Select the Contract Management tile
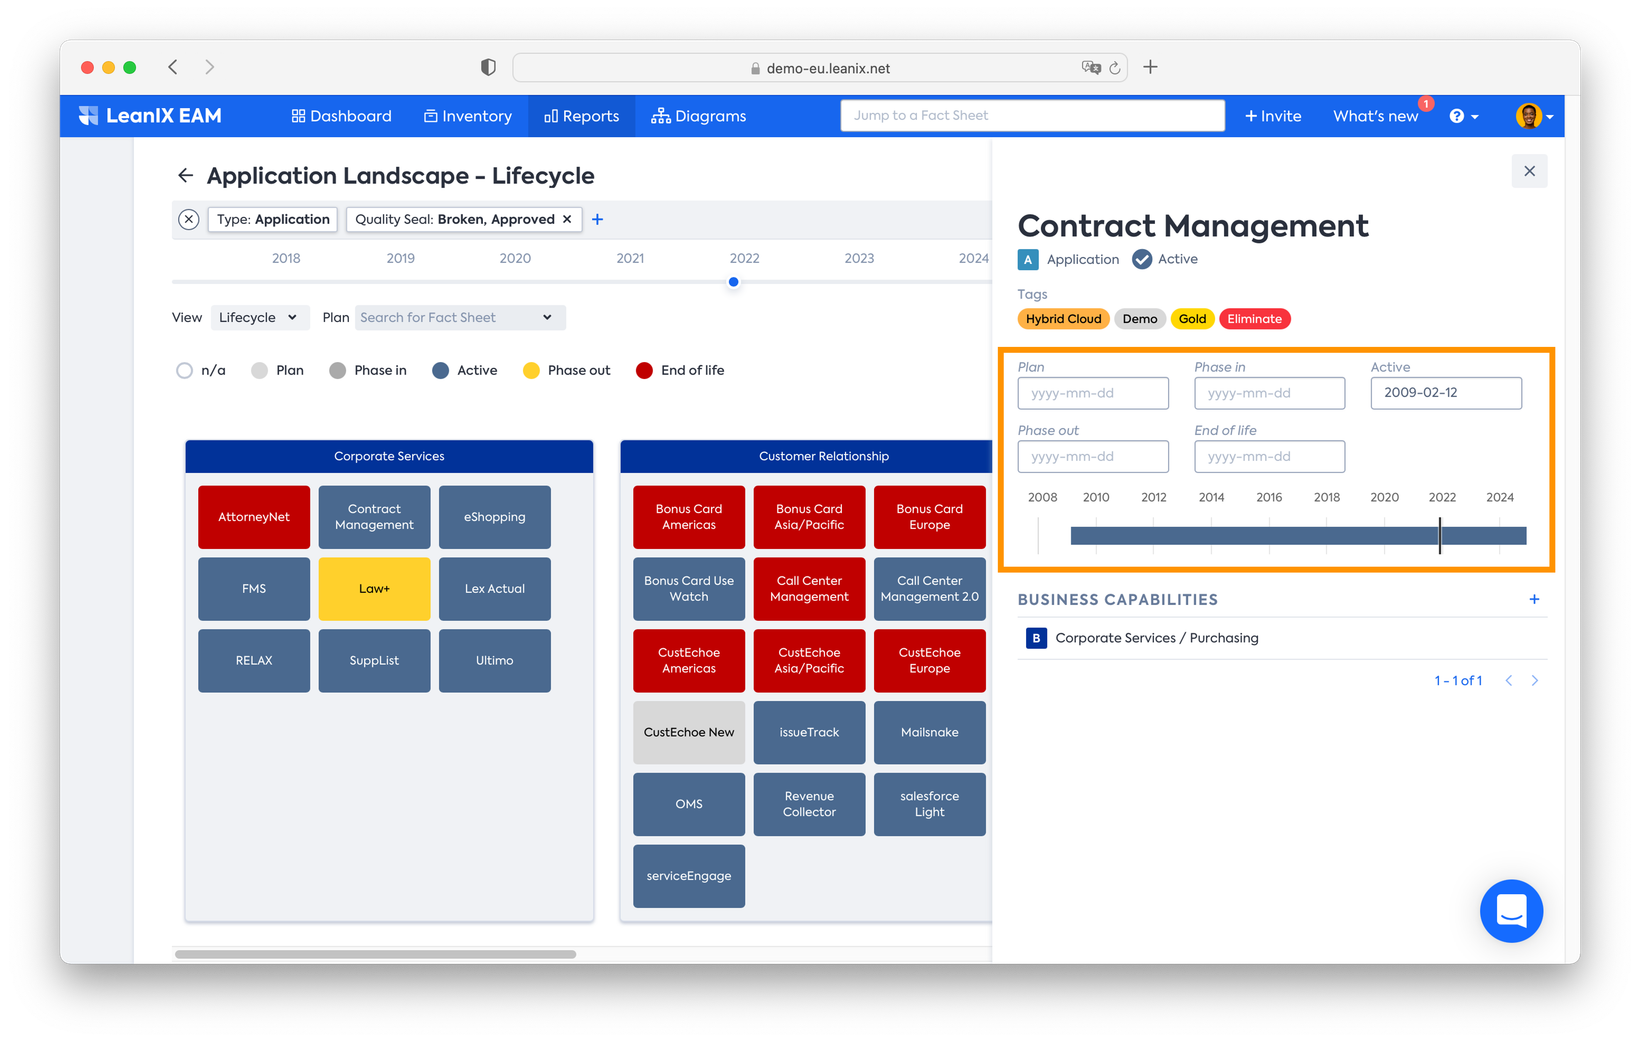1640x1042 pixels. point(374,517)
